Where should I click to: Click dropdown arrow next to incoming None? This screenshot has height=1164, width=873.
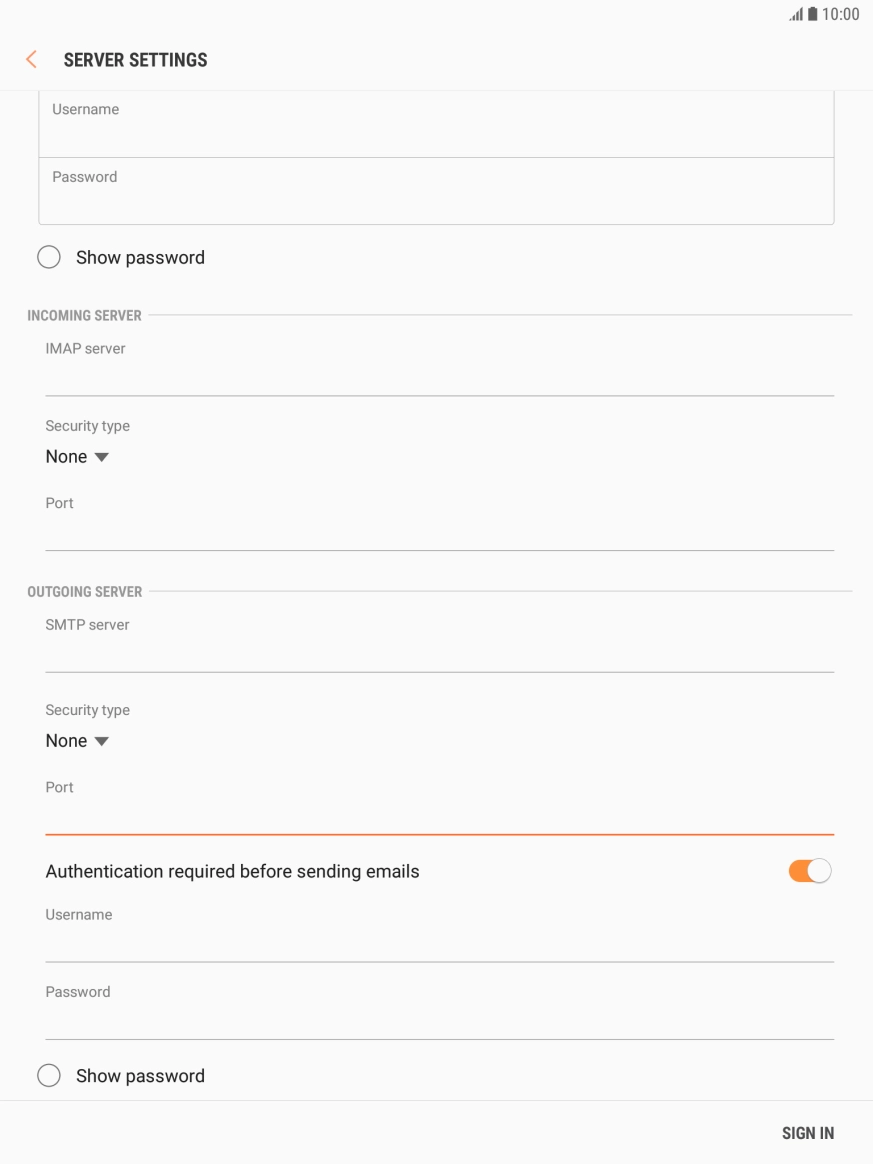point(101,458)
